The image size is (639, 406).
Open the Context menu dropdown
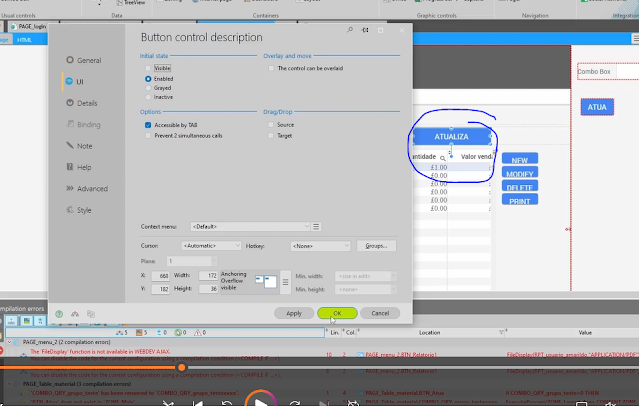click(x=250, y=226)
